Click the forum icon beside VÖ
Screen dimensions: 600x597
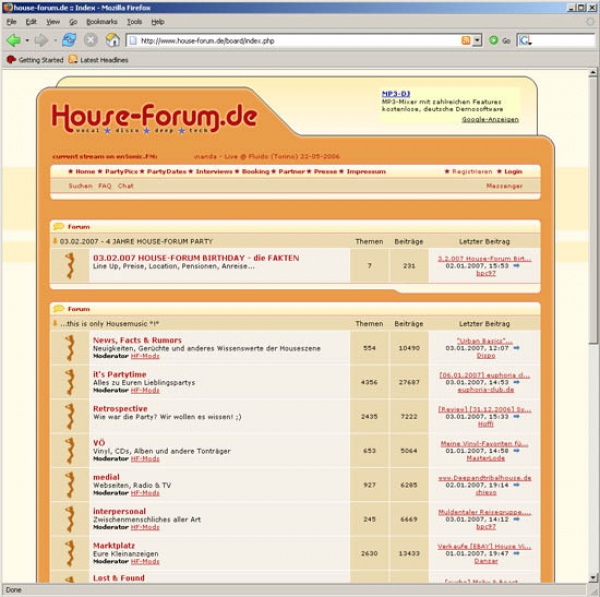[70, 450]
